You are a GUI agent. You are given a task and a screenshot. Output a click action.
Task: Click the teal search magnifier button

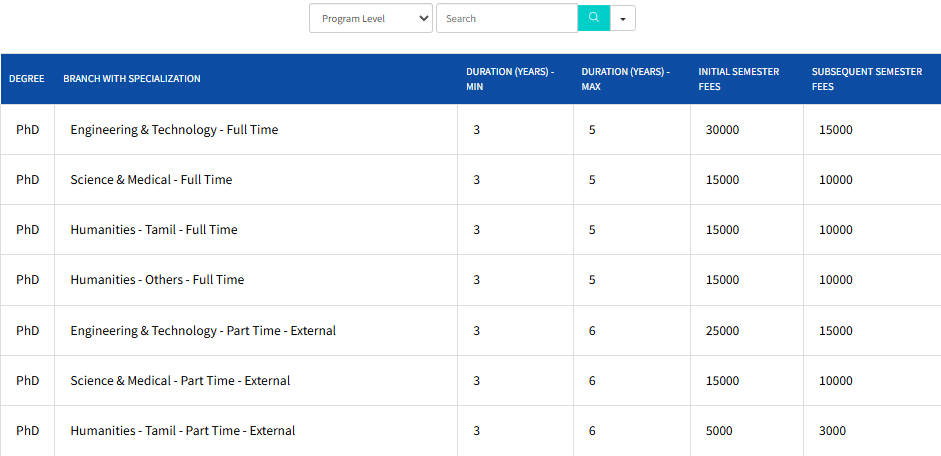pyautogui.click(x=593, y=18)
